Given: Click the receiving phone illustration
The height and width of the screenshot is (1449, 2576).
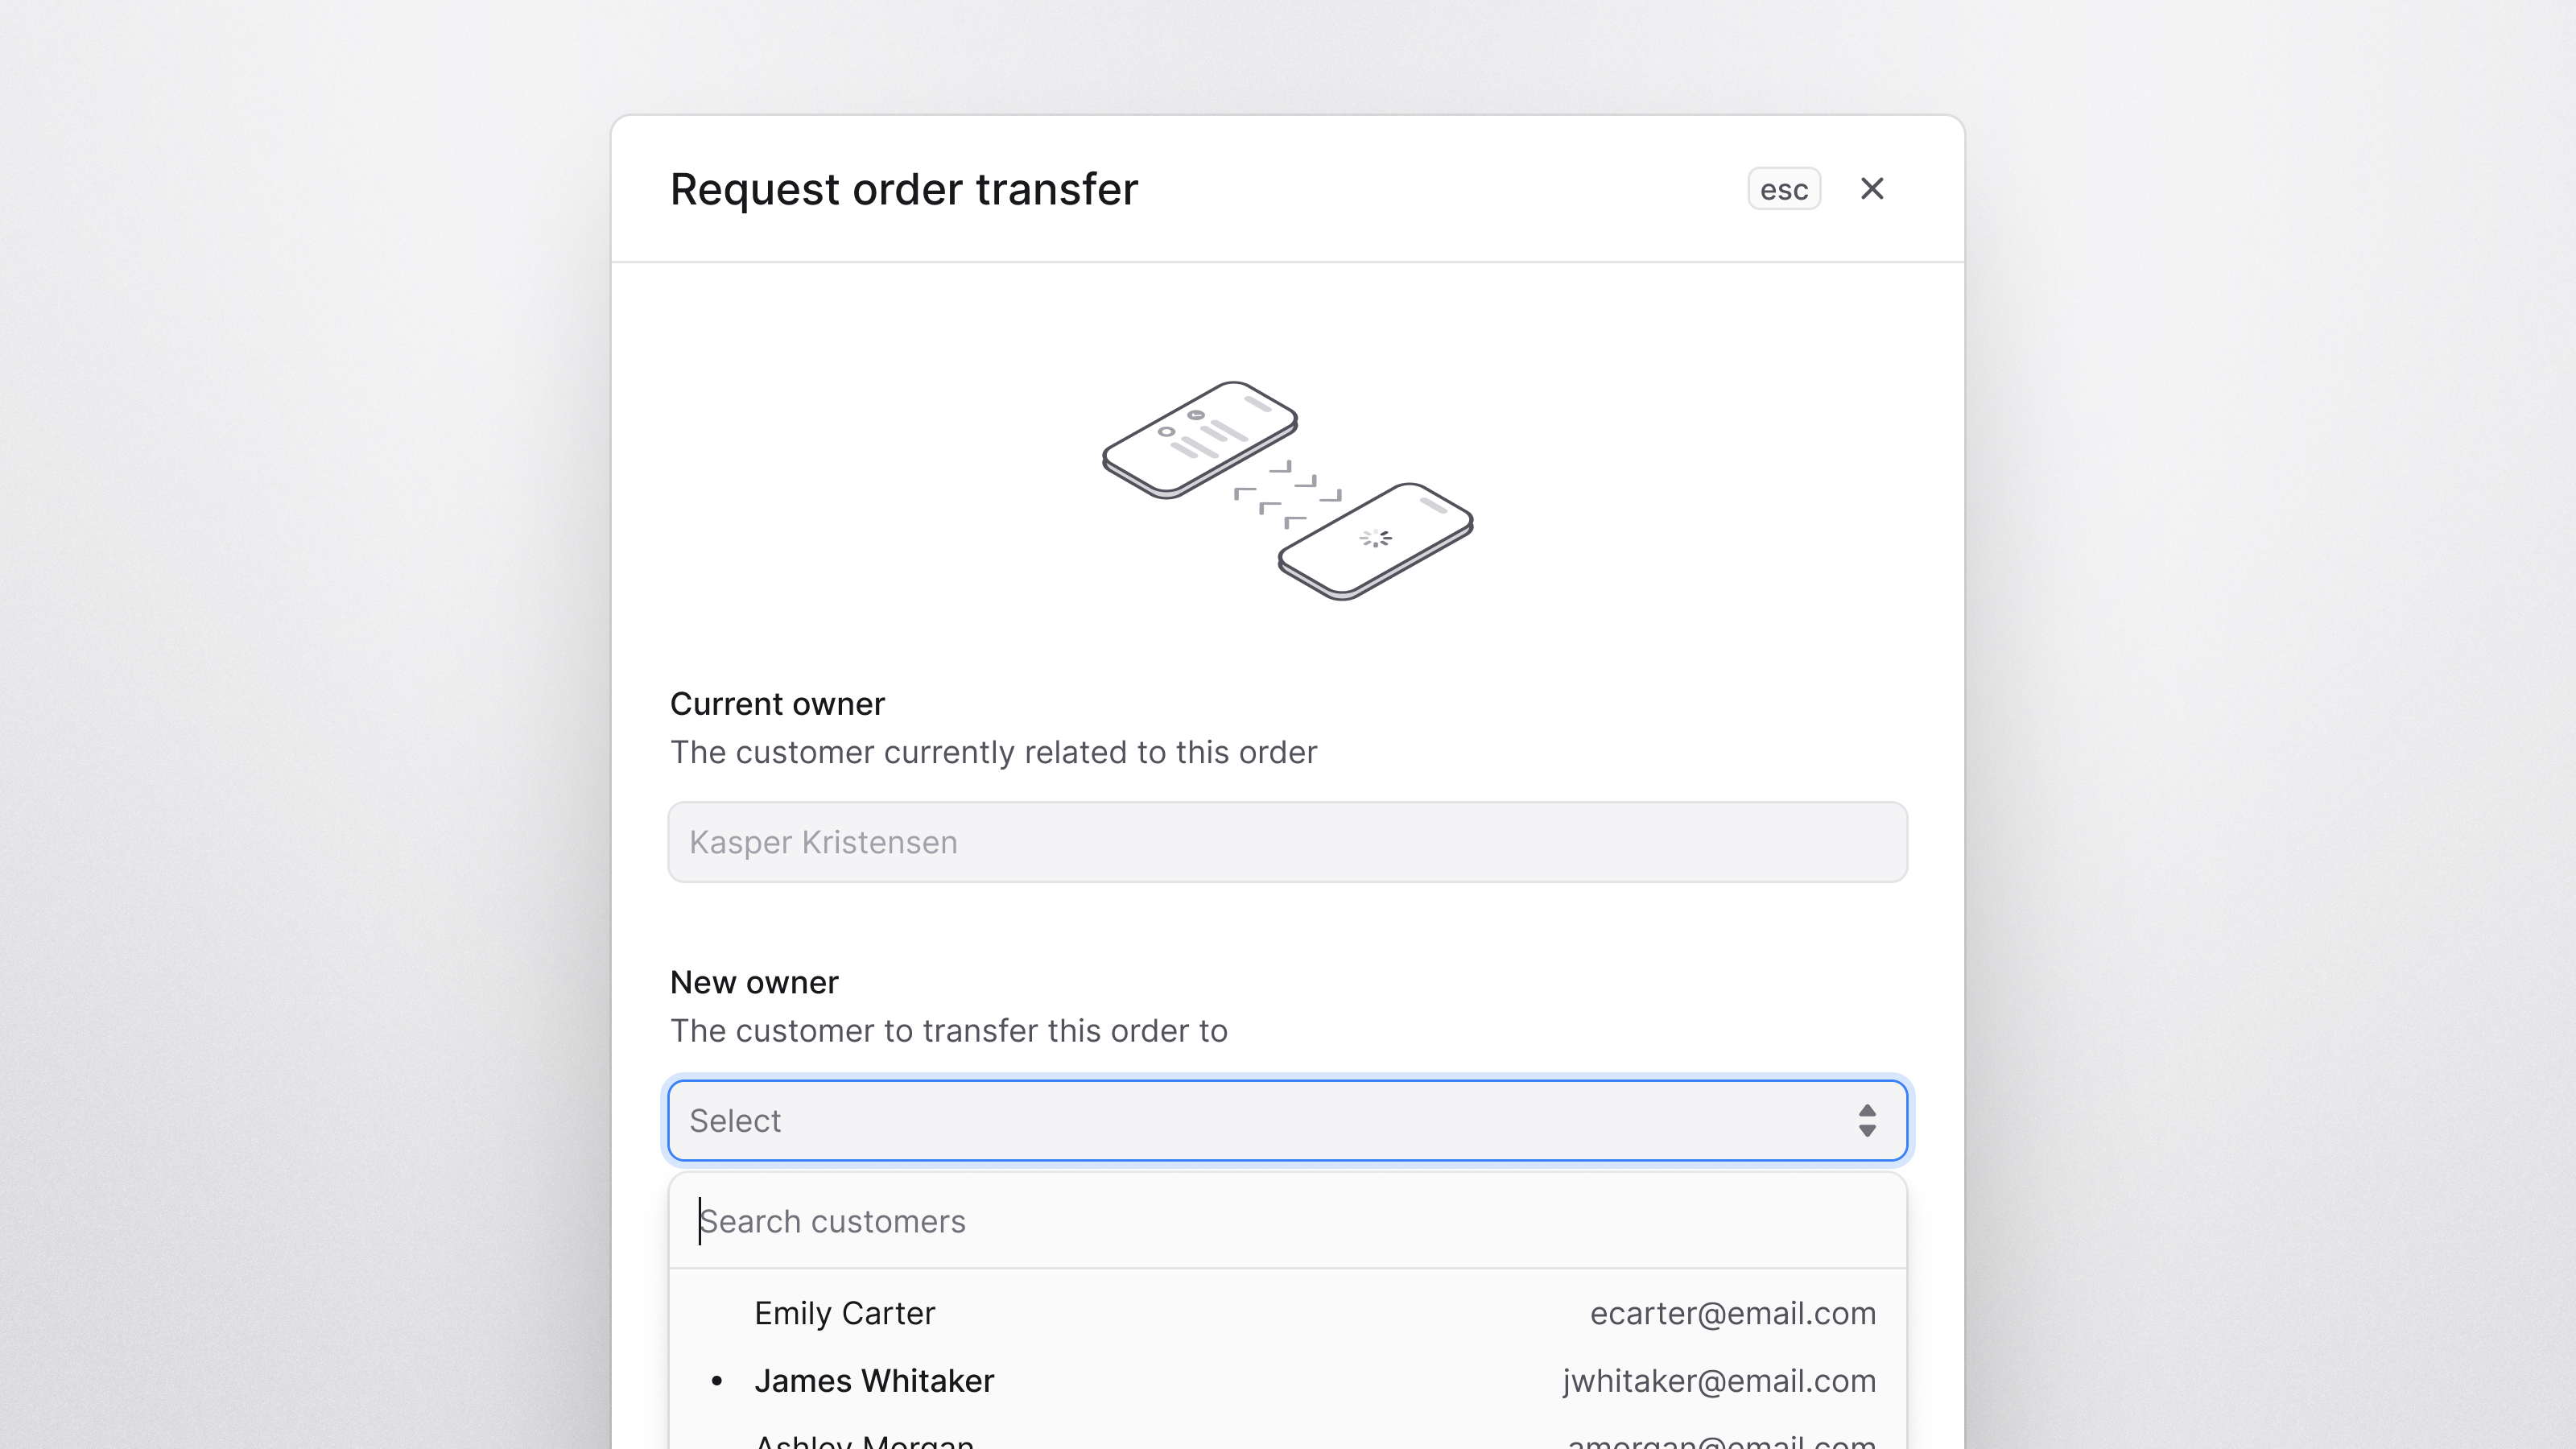Looking at the screenshot, I should coord(1375,541).
